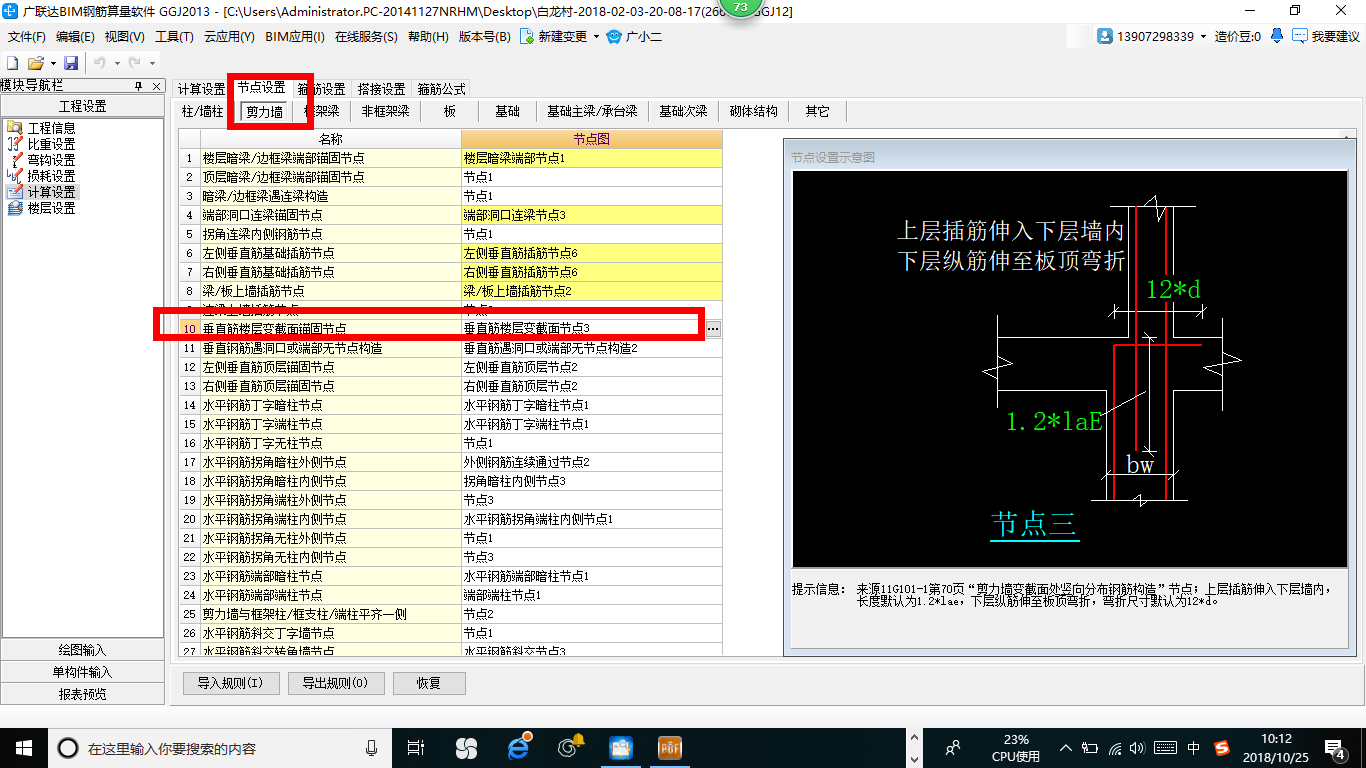Image resolution: width=1366 pixels, height=768 pixels.
Task: Click the Windows Start button
Action: coord(23,747)
